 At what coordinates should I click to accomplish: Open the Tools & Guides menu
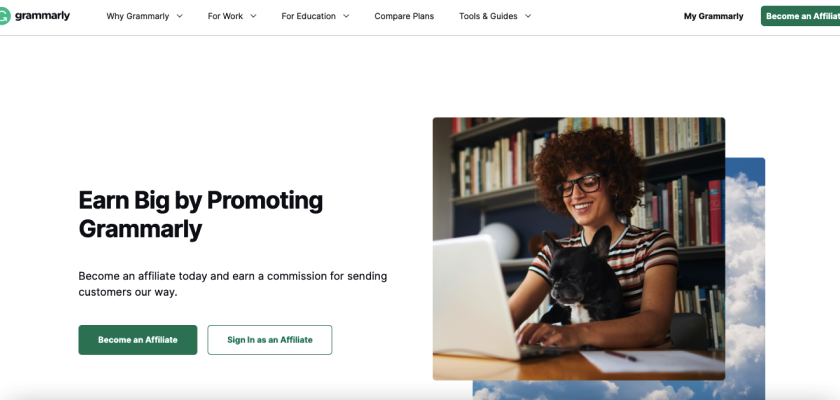pos(495,16)
